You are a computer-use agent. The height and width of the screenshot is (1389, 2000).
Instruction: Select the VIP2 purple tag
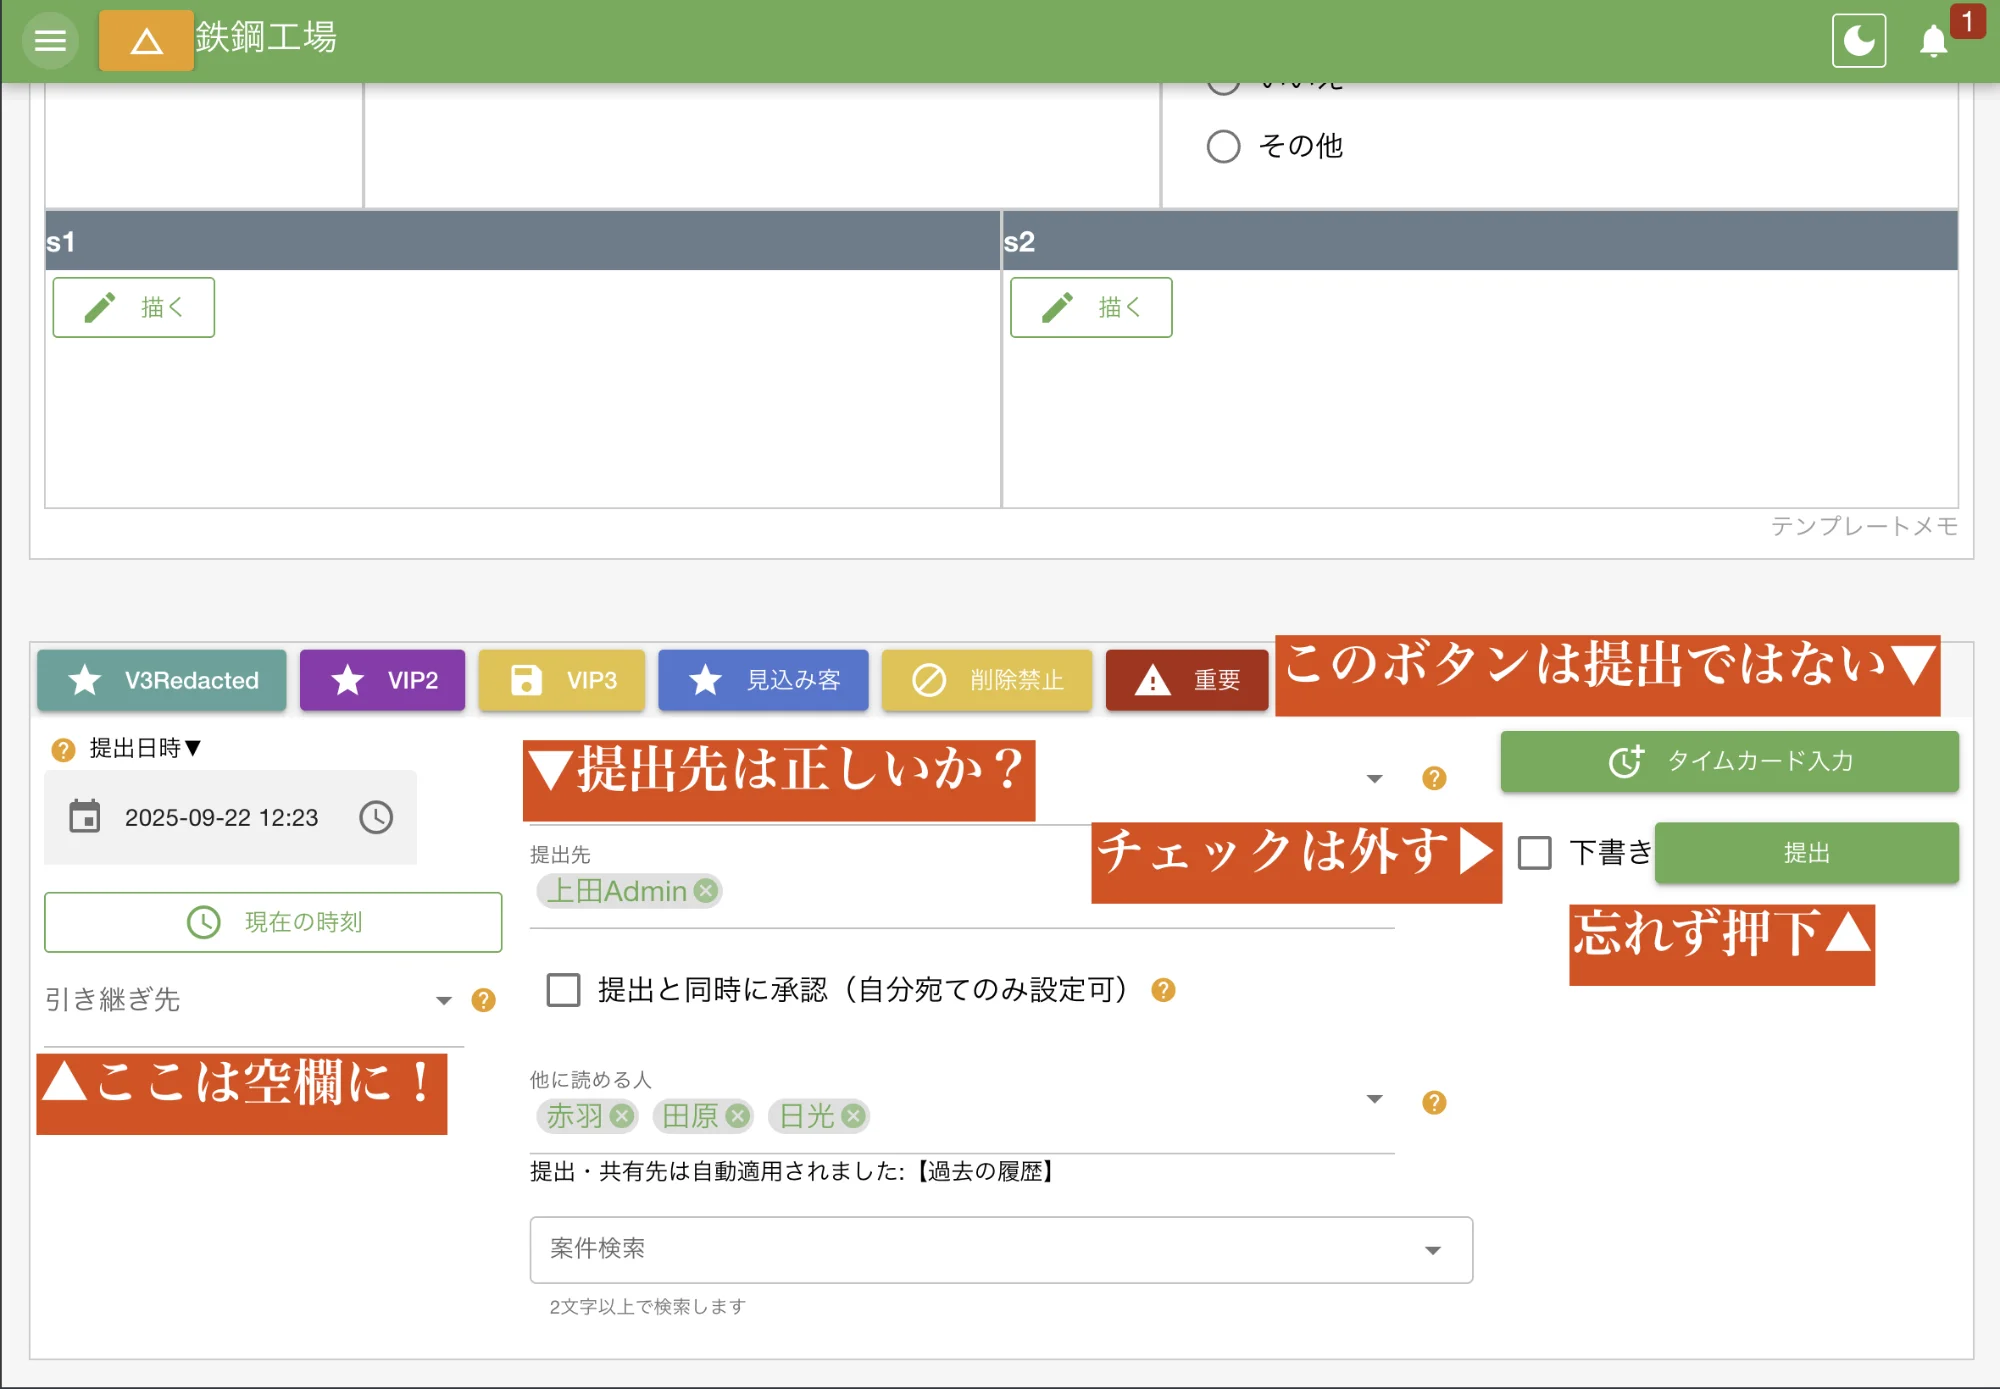[x=382, y=680]
